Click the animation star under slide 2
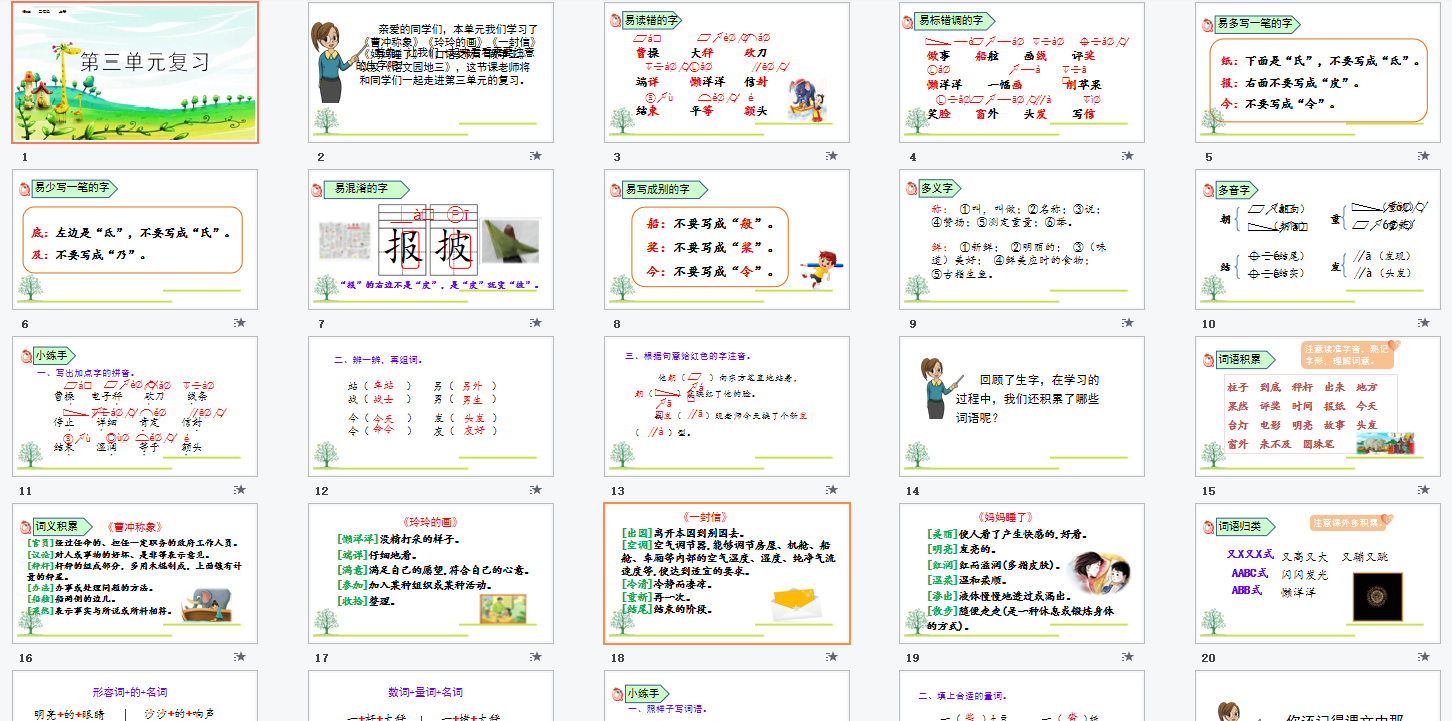This screenshot has height=721, width=1452. coord(536,156)
